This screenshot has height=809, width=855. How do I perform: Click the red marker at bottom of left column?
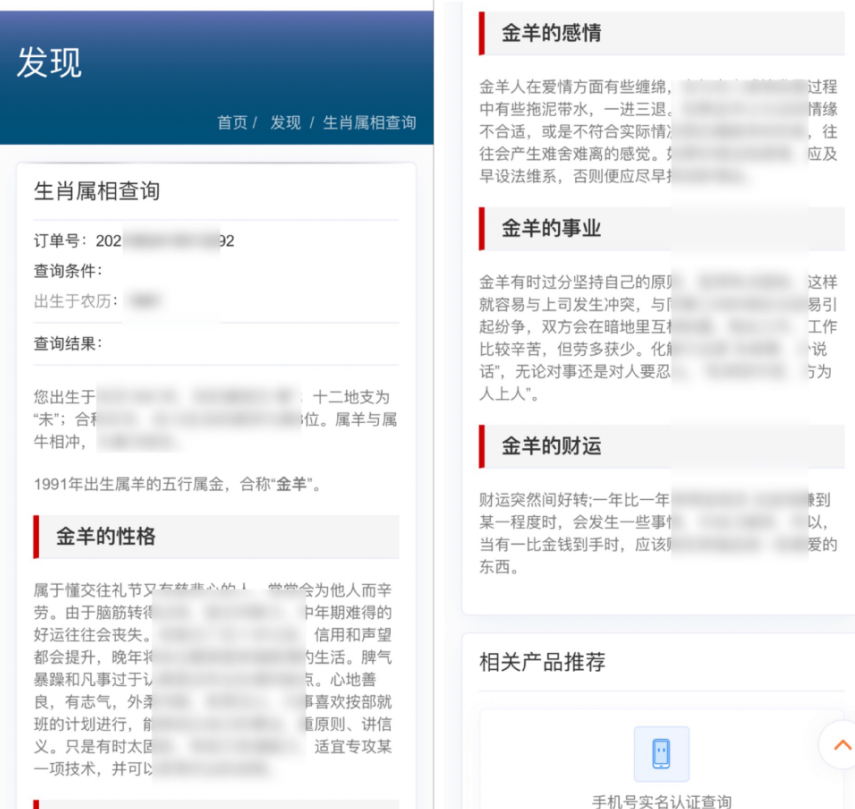coord(37,805)
